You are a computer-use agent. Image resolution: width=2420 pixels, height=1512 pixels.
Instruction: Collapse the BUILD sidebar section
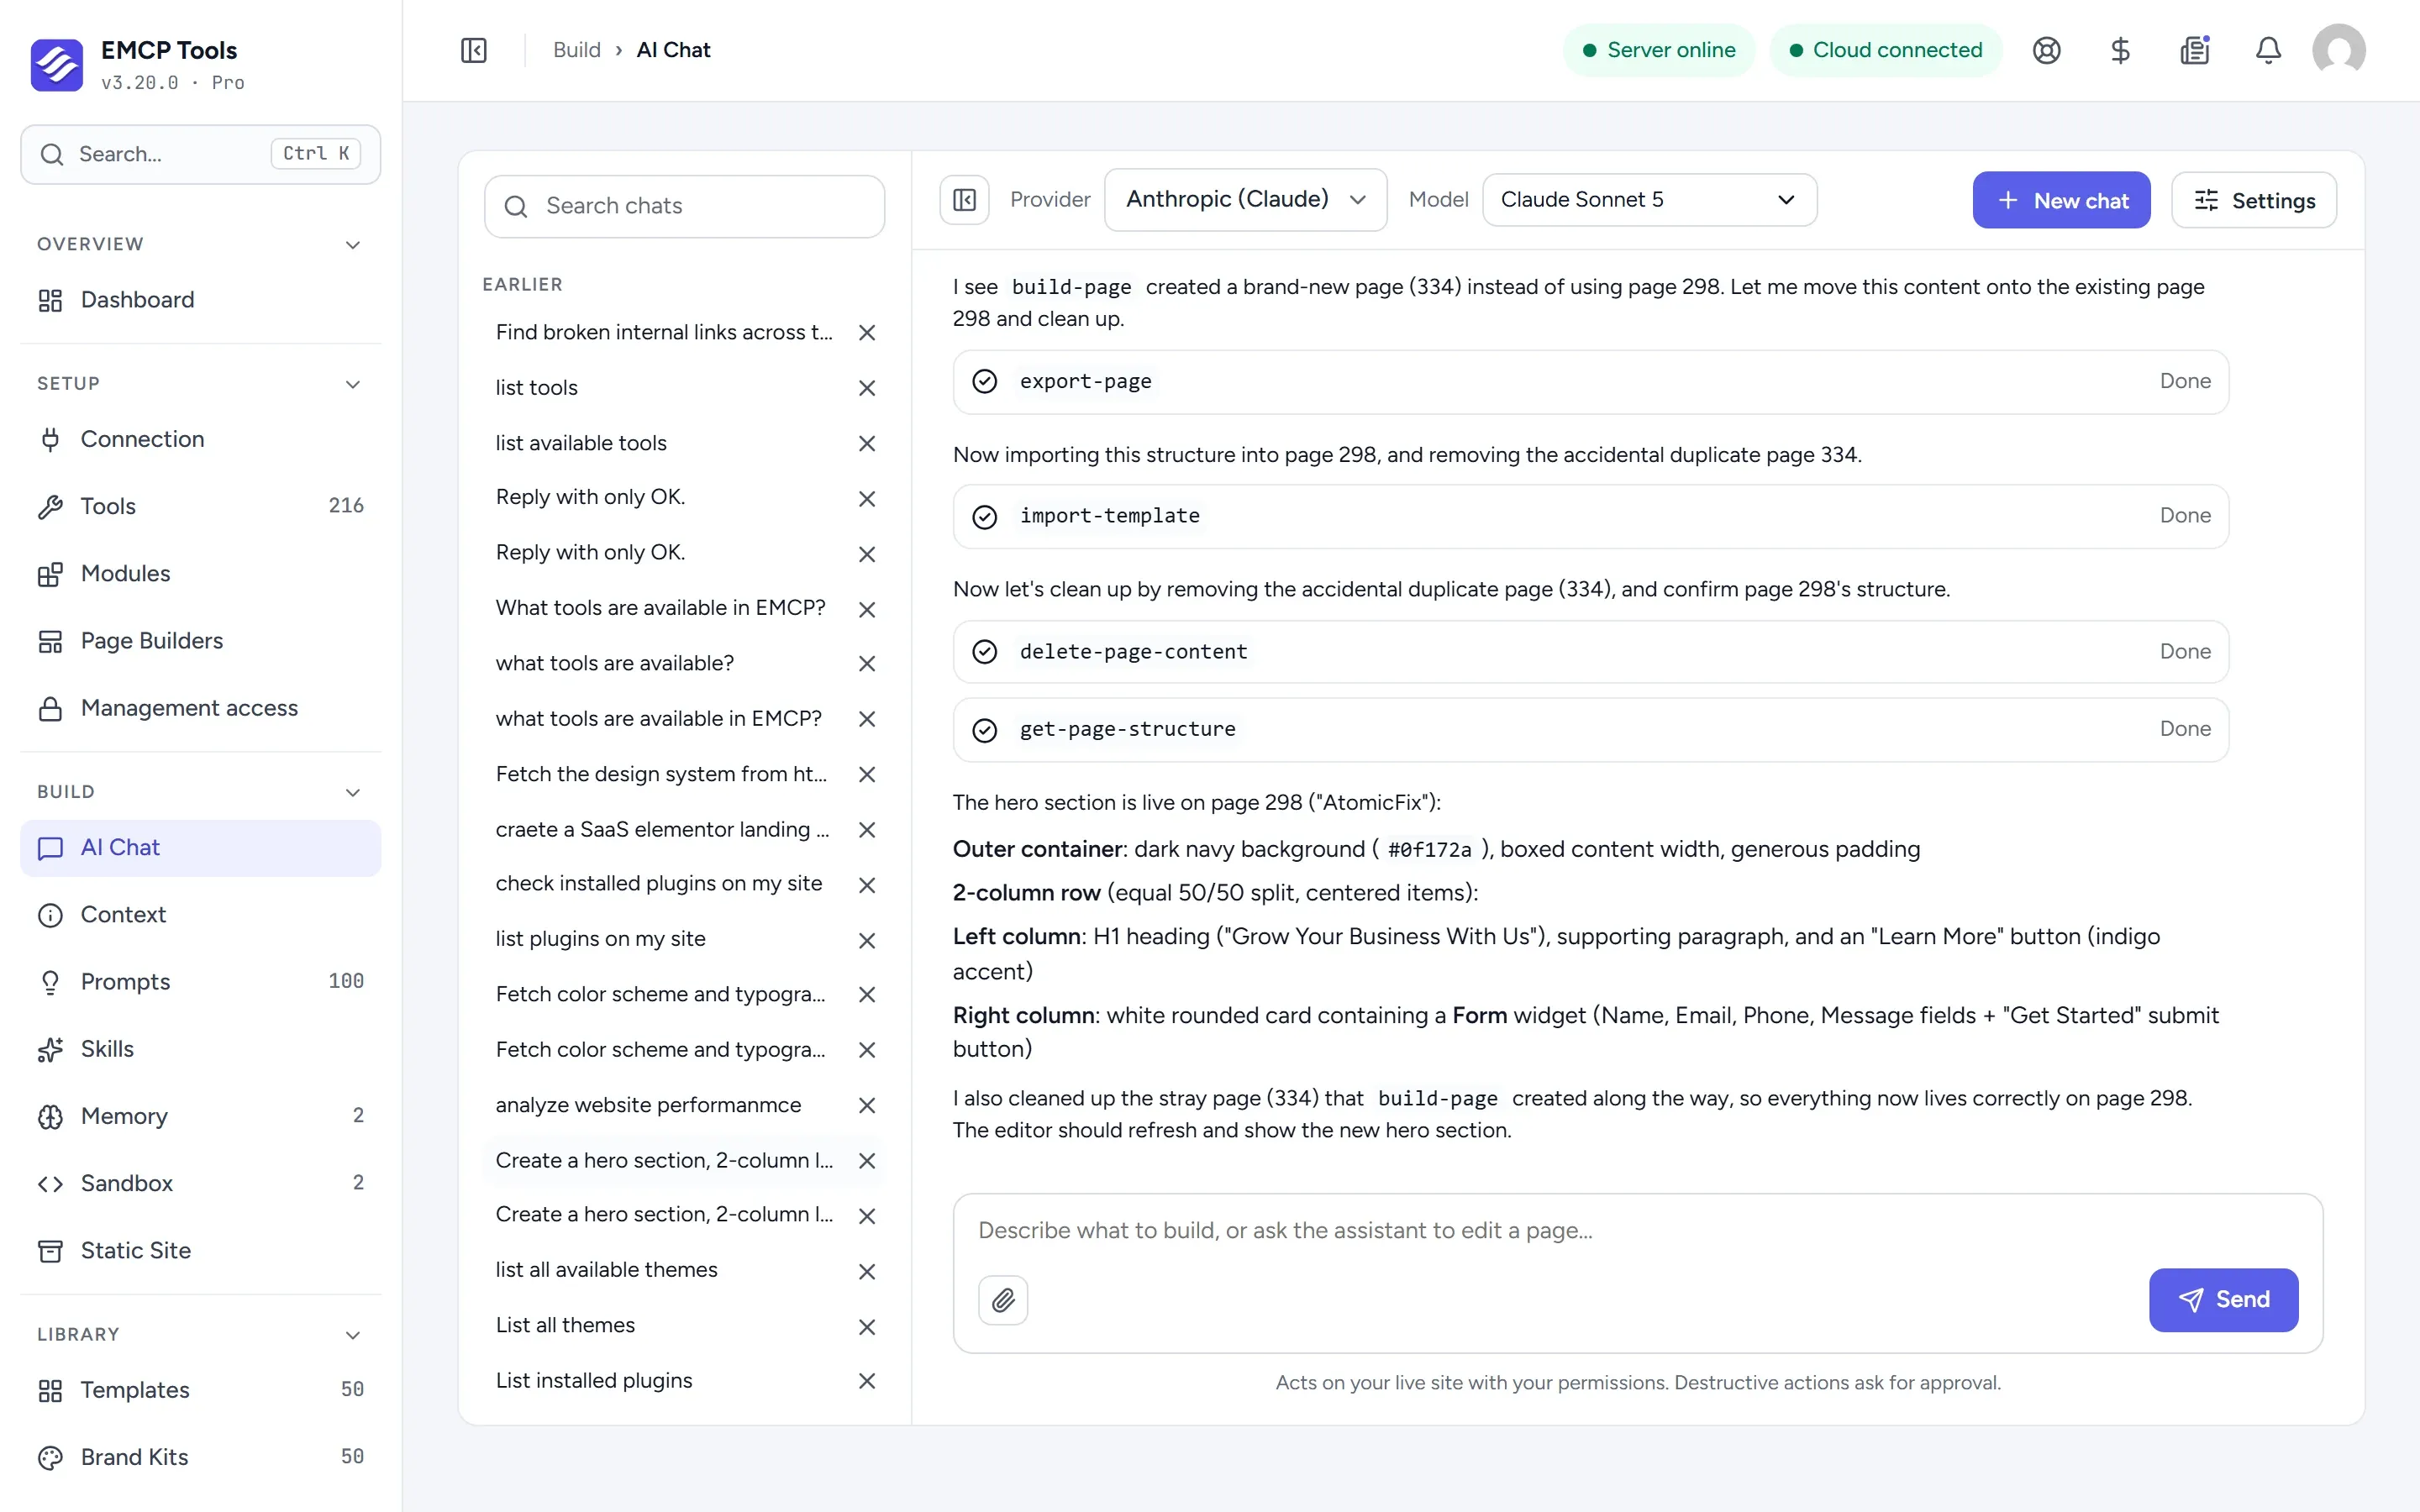click(x=352, y=792)
